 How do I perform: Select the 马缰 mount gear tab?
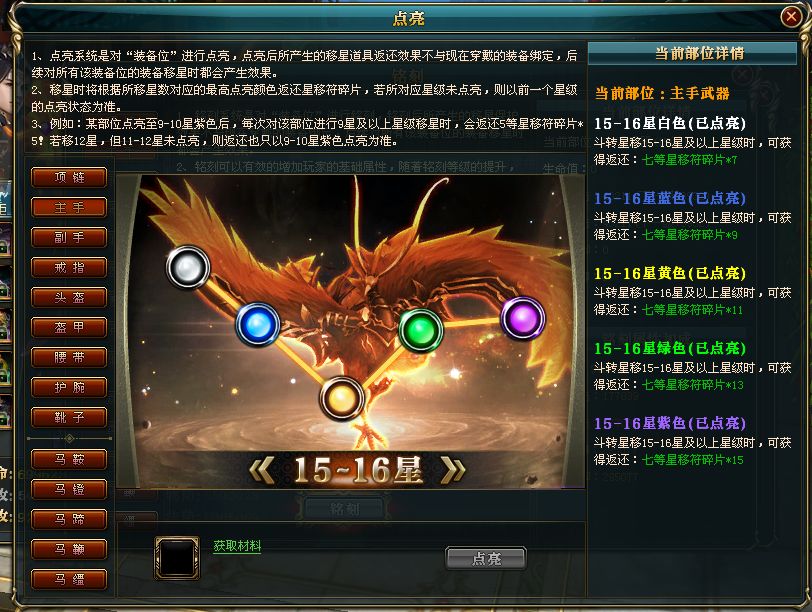coord(69,579)
